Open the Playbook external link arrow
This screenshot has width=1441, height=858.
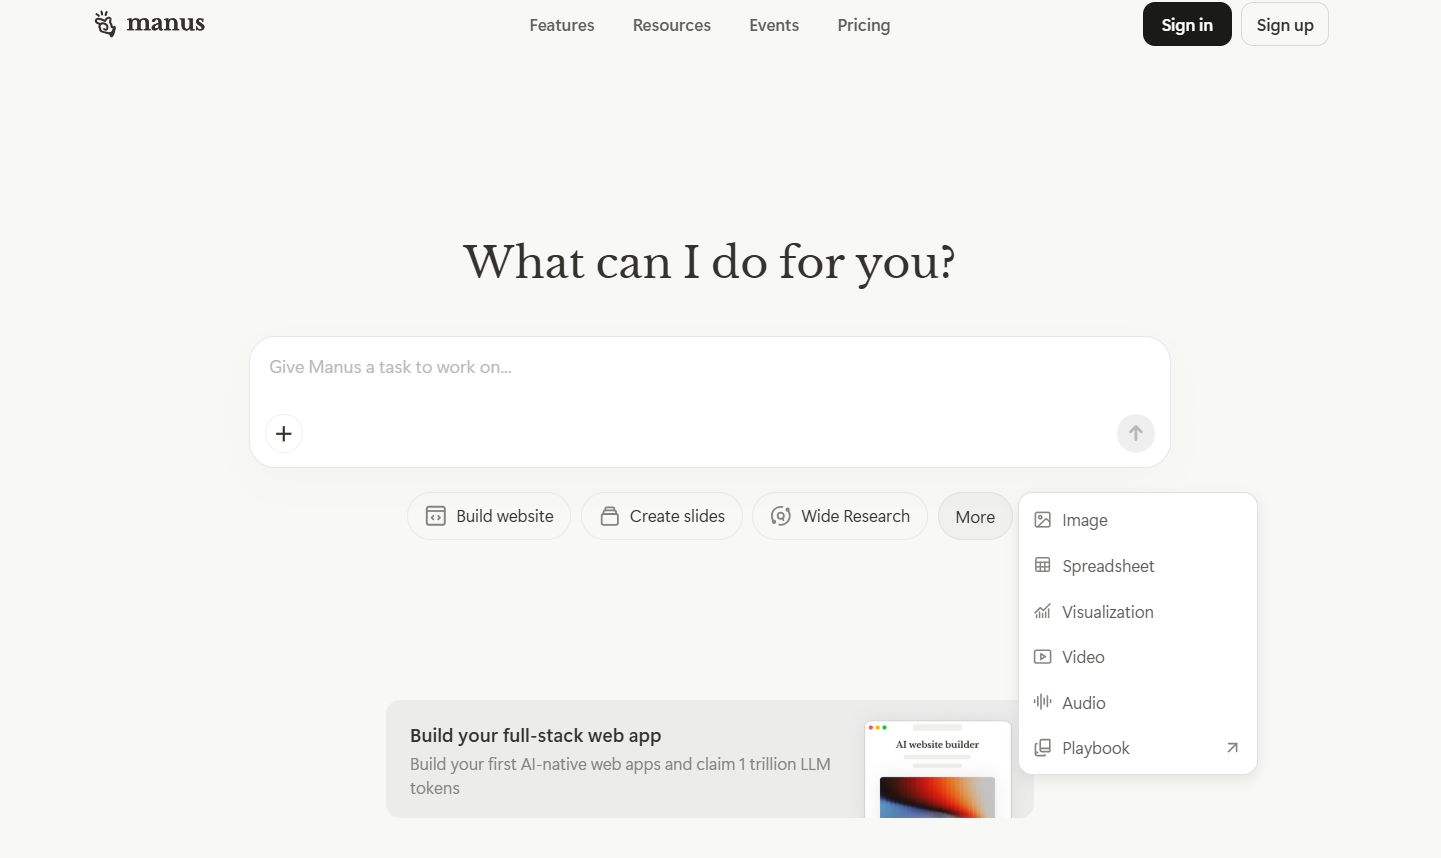1232,747
